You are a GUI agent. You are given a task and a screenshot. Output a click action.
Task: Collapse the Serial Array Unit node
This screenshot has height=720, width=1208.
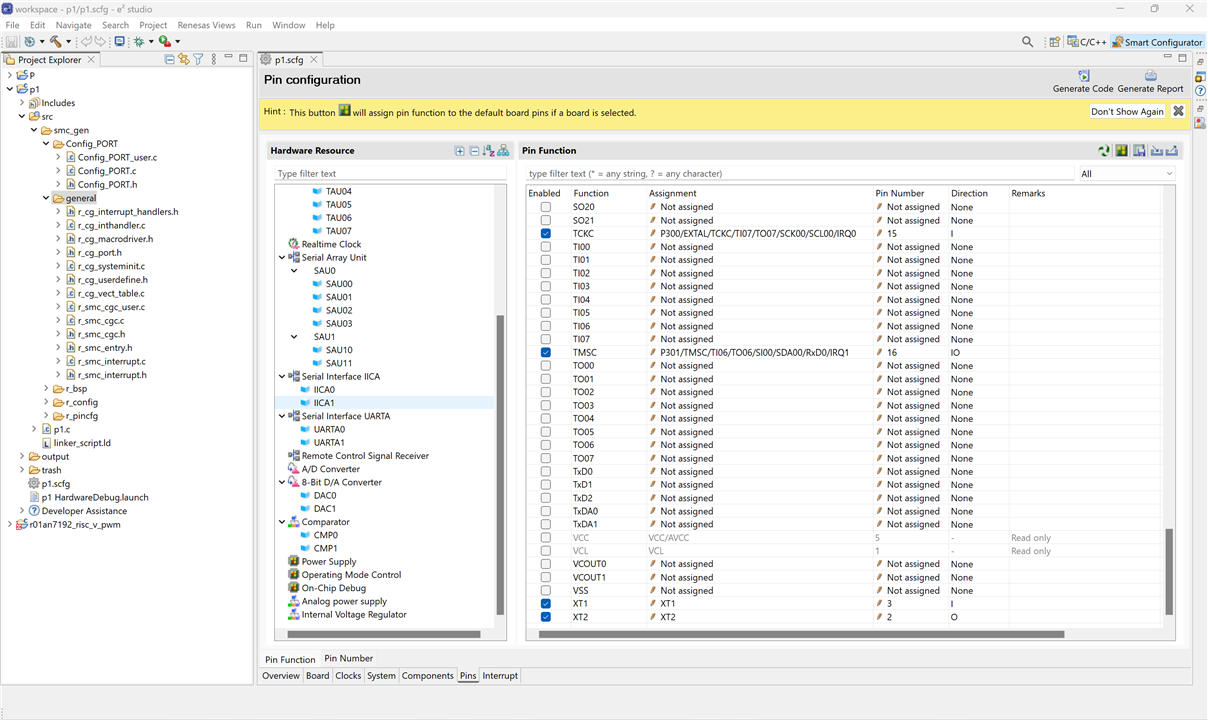(282, 258)
